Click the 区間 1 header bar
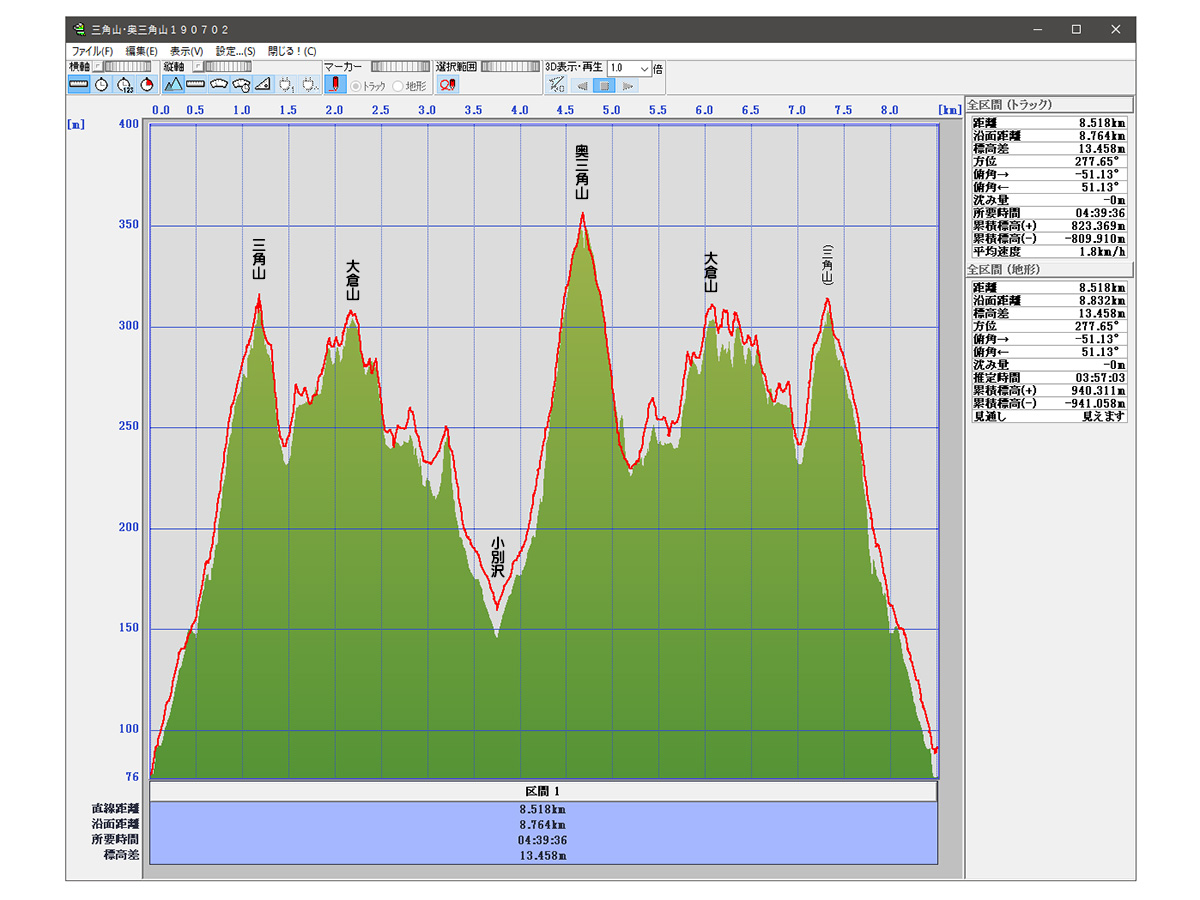Image resolution: width=1200 pixels, height=900 pixels. (x=543, y=791)
